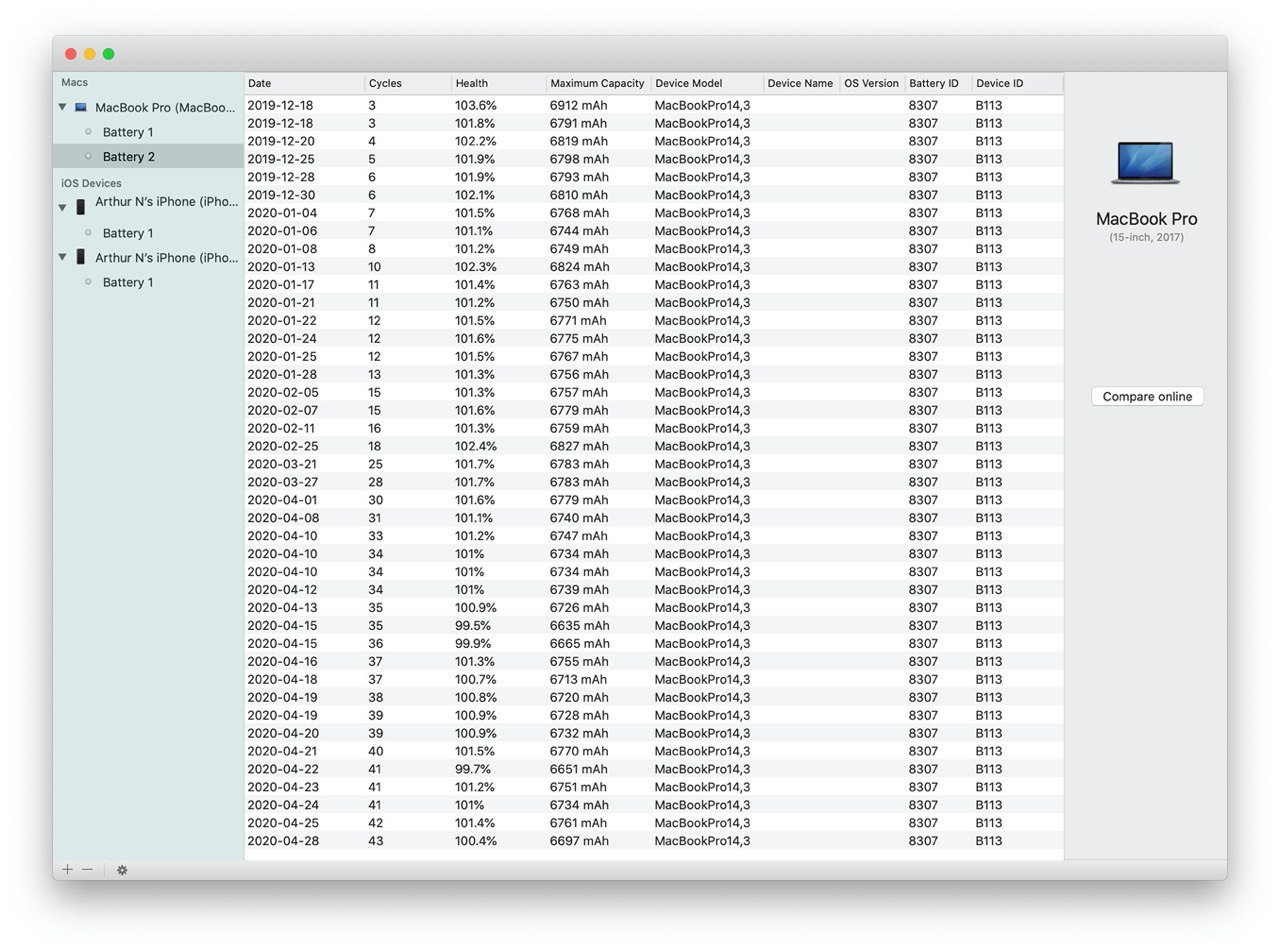Click the 2020-04-01 date cell
This screenshot has height=950, width=1280.
point(281,500)
